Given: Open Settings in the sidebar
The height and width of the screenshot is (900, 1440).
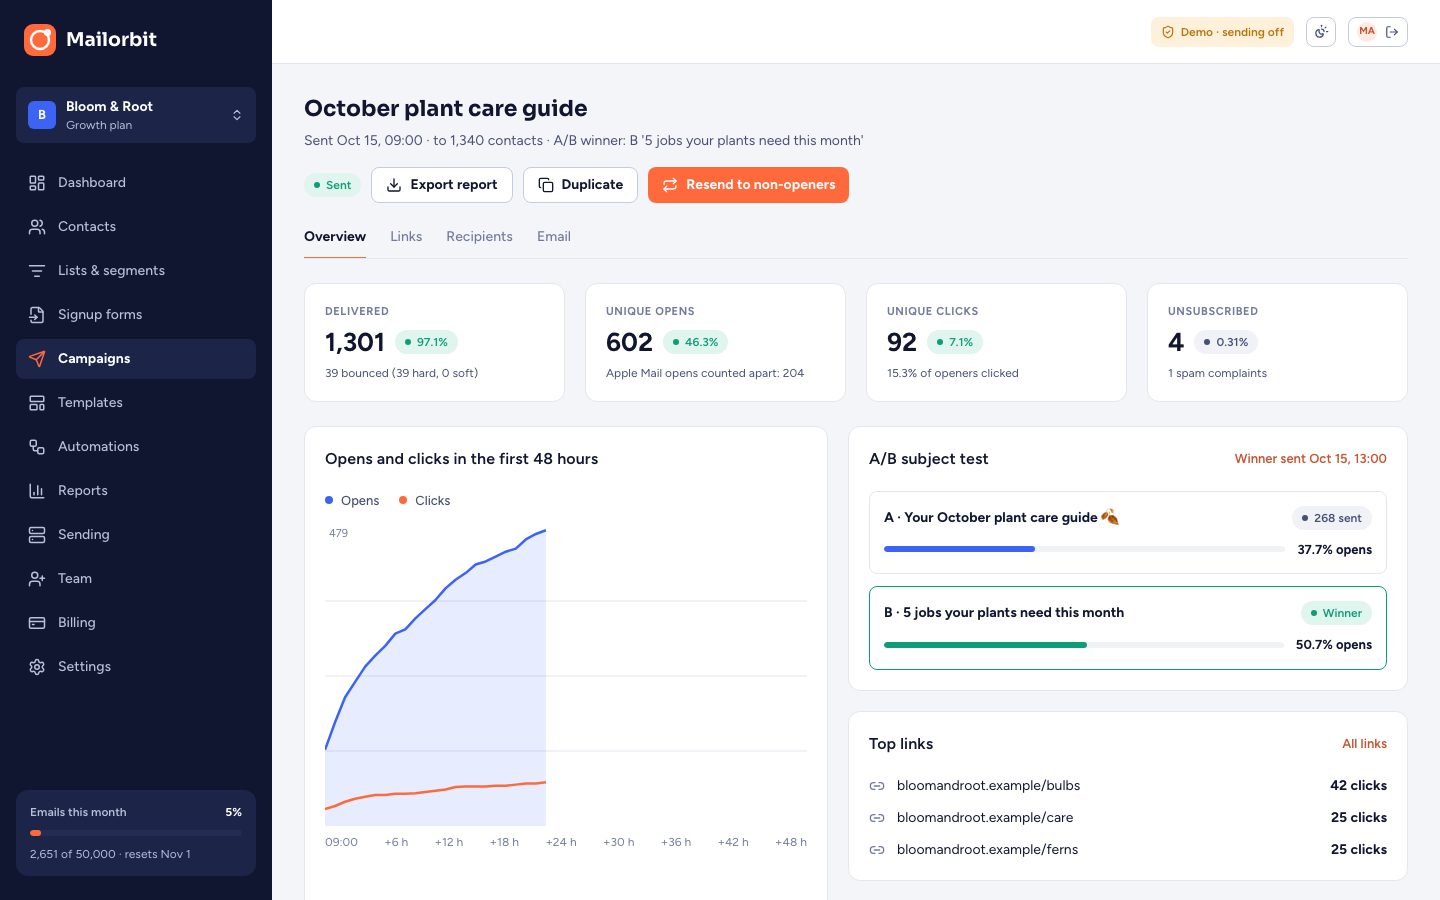Looking at the screenshot, I should [x=136, y=667].
